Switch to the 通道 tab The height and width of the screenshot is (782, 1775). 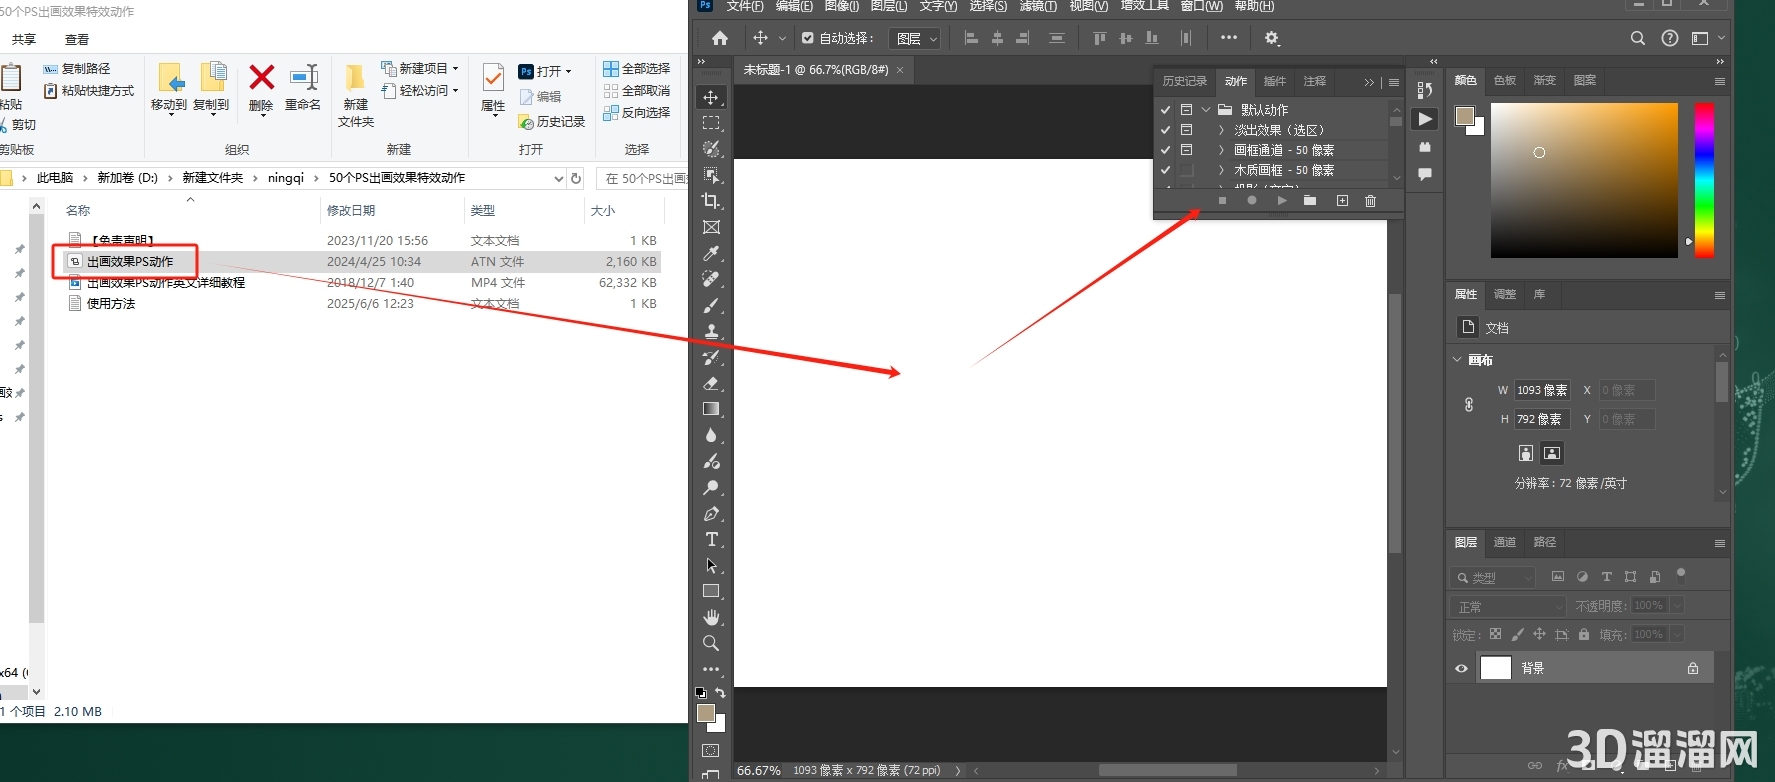coord(1504,542)
